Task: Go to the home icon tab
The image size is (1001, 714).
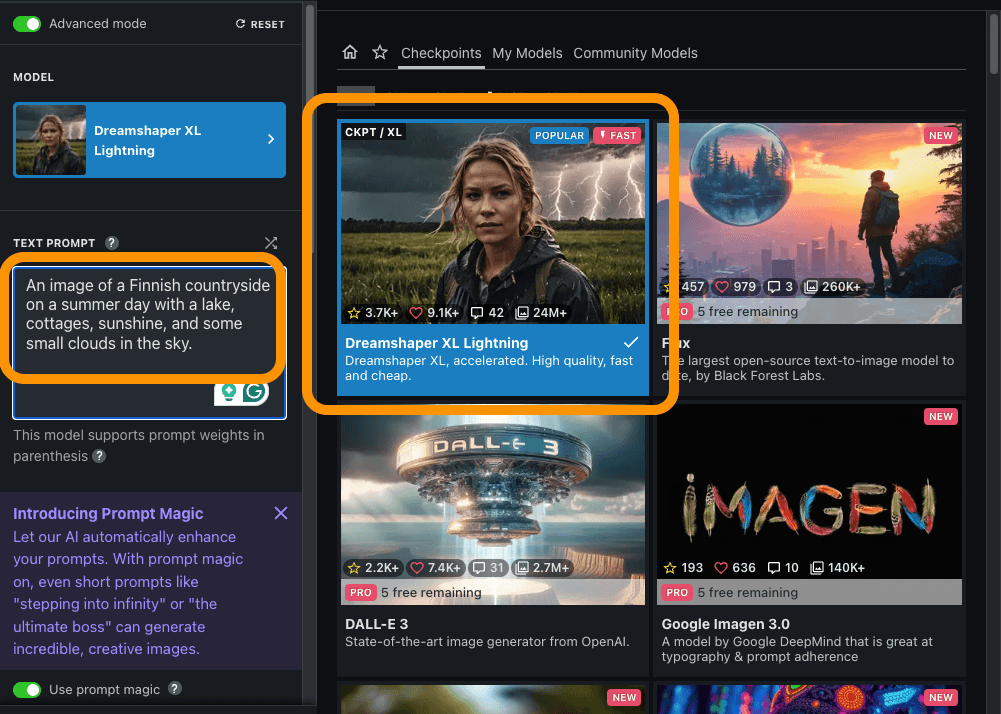Action: coord(350,52)
